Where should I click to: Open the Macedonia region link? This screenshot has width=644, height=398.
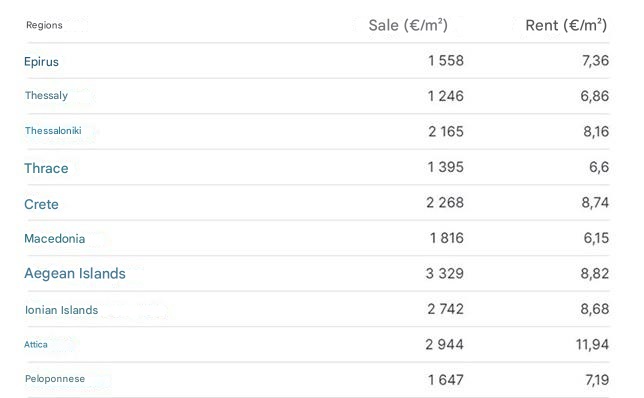coord(55,239)
